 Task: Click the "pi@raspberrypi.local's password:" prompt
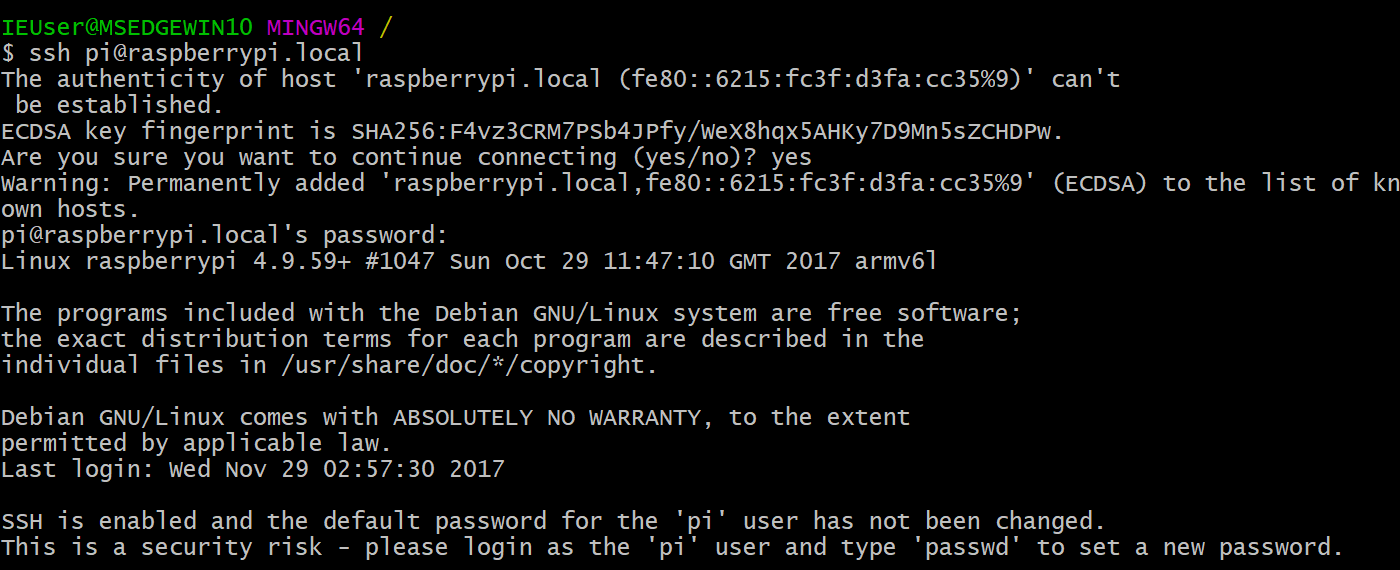click(225, 236)
